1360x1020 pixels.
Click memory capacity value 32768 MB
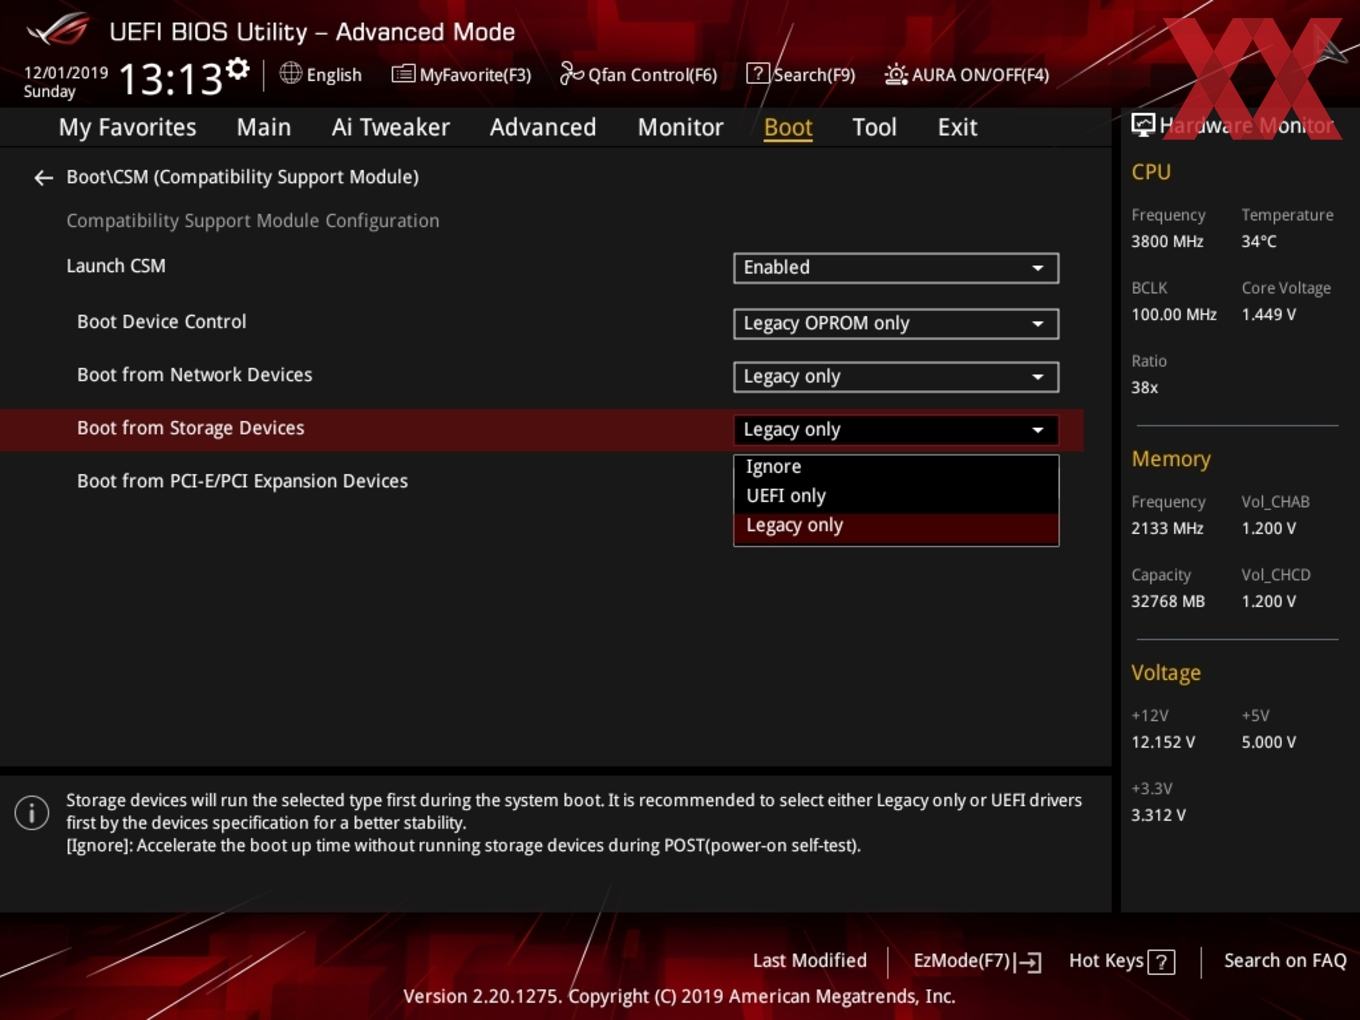(x=1168, y=602)
